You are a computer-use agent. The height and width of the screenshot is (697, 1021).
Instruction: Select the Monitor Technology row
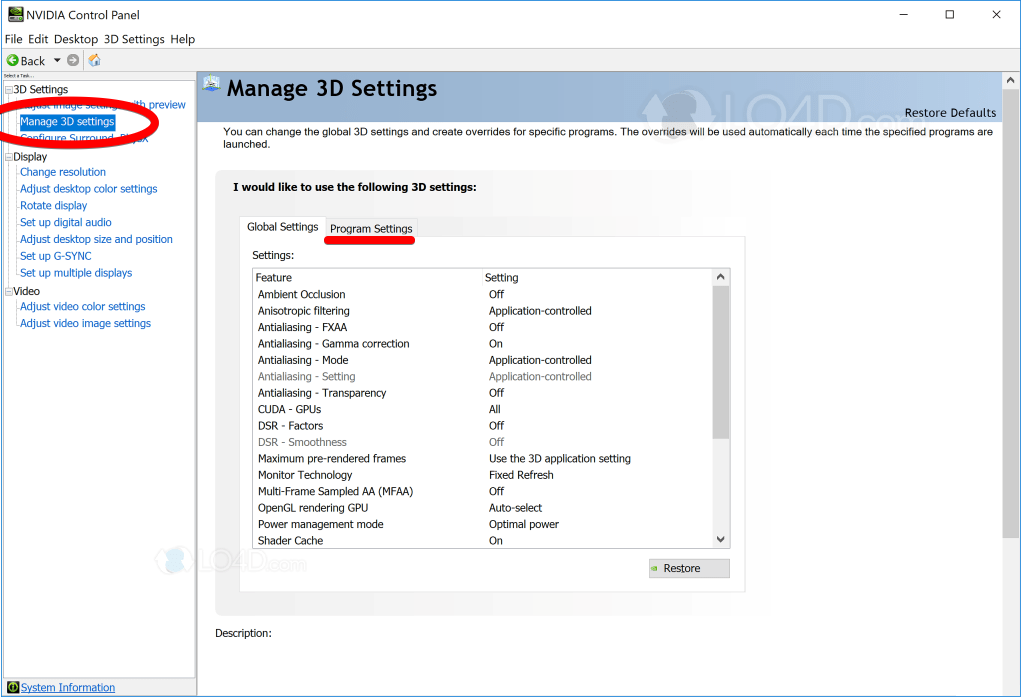point(483,476)
